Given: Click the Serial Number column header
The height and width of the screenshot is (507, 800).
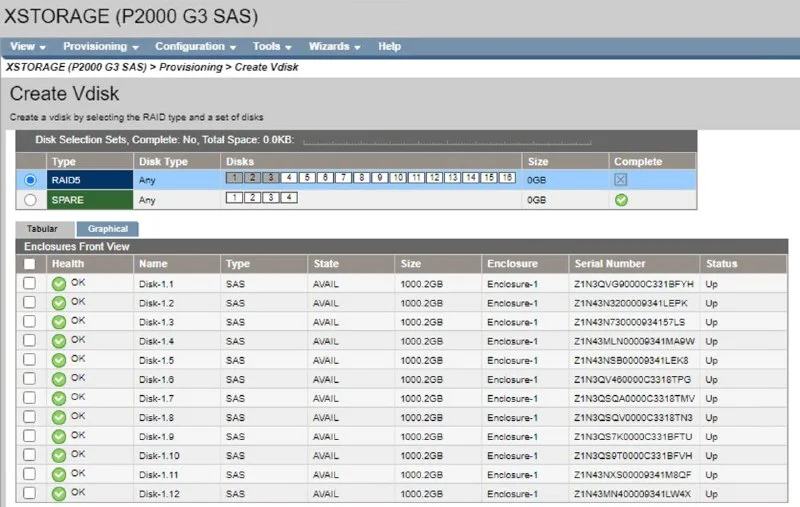Looking at the screenshot, I should (x=609, y=264).
